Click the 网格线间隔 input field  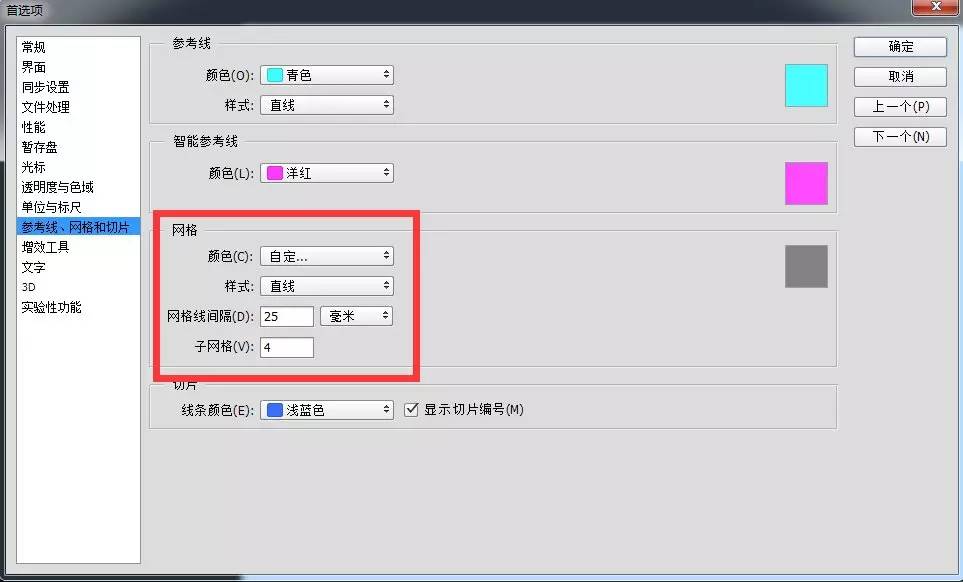287,316
